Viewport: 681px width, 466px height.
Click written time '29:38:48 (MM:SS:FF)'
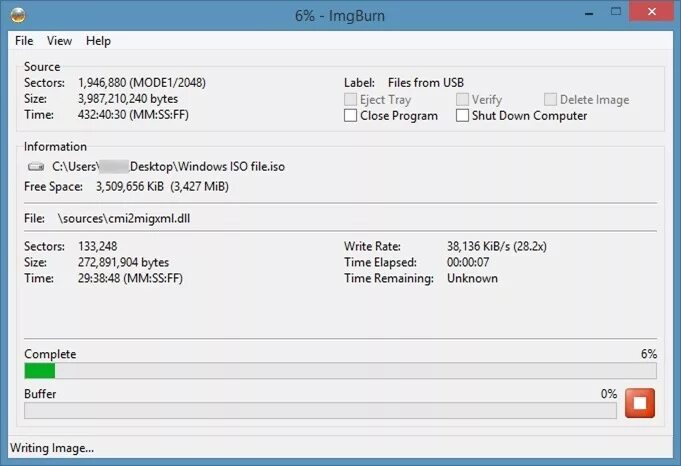(x=130, y=278)
